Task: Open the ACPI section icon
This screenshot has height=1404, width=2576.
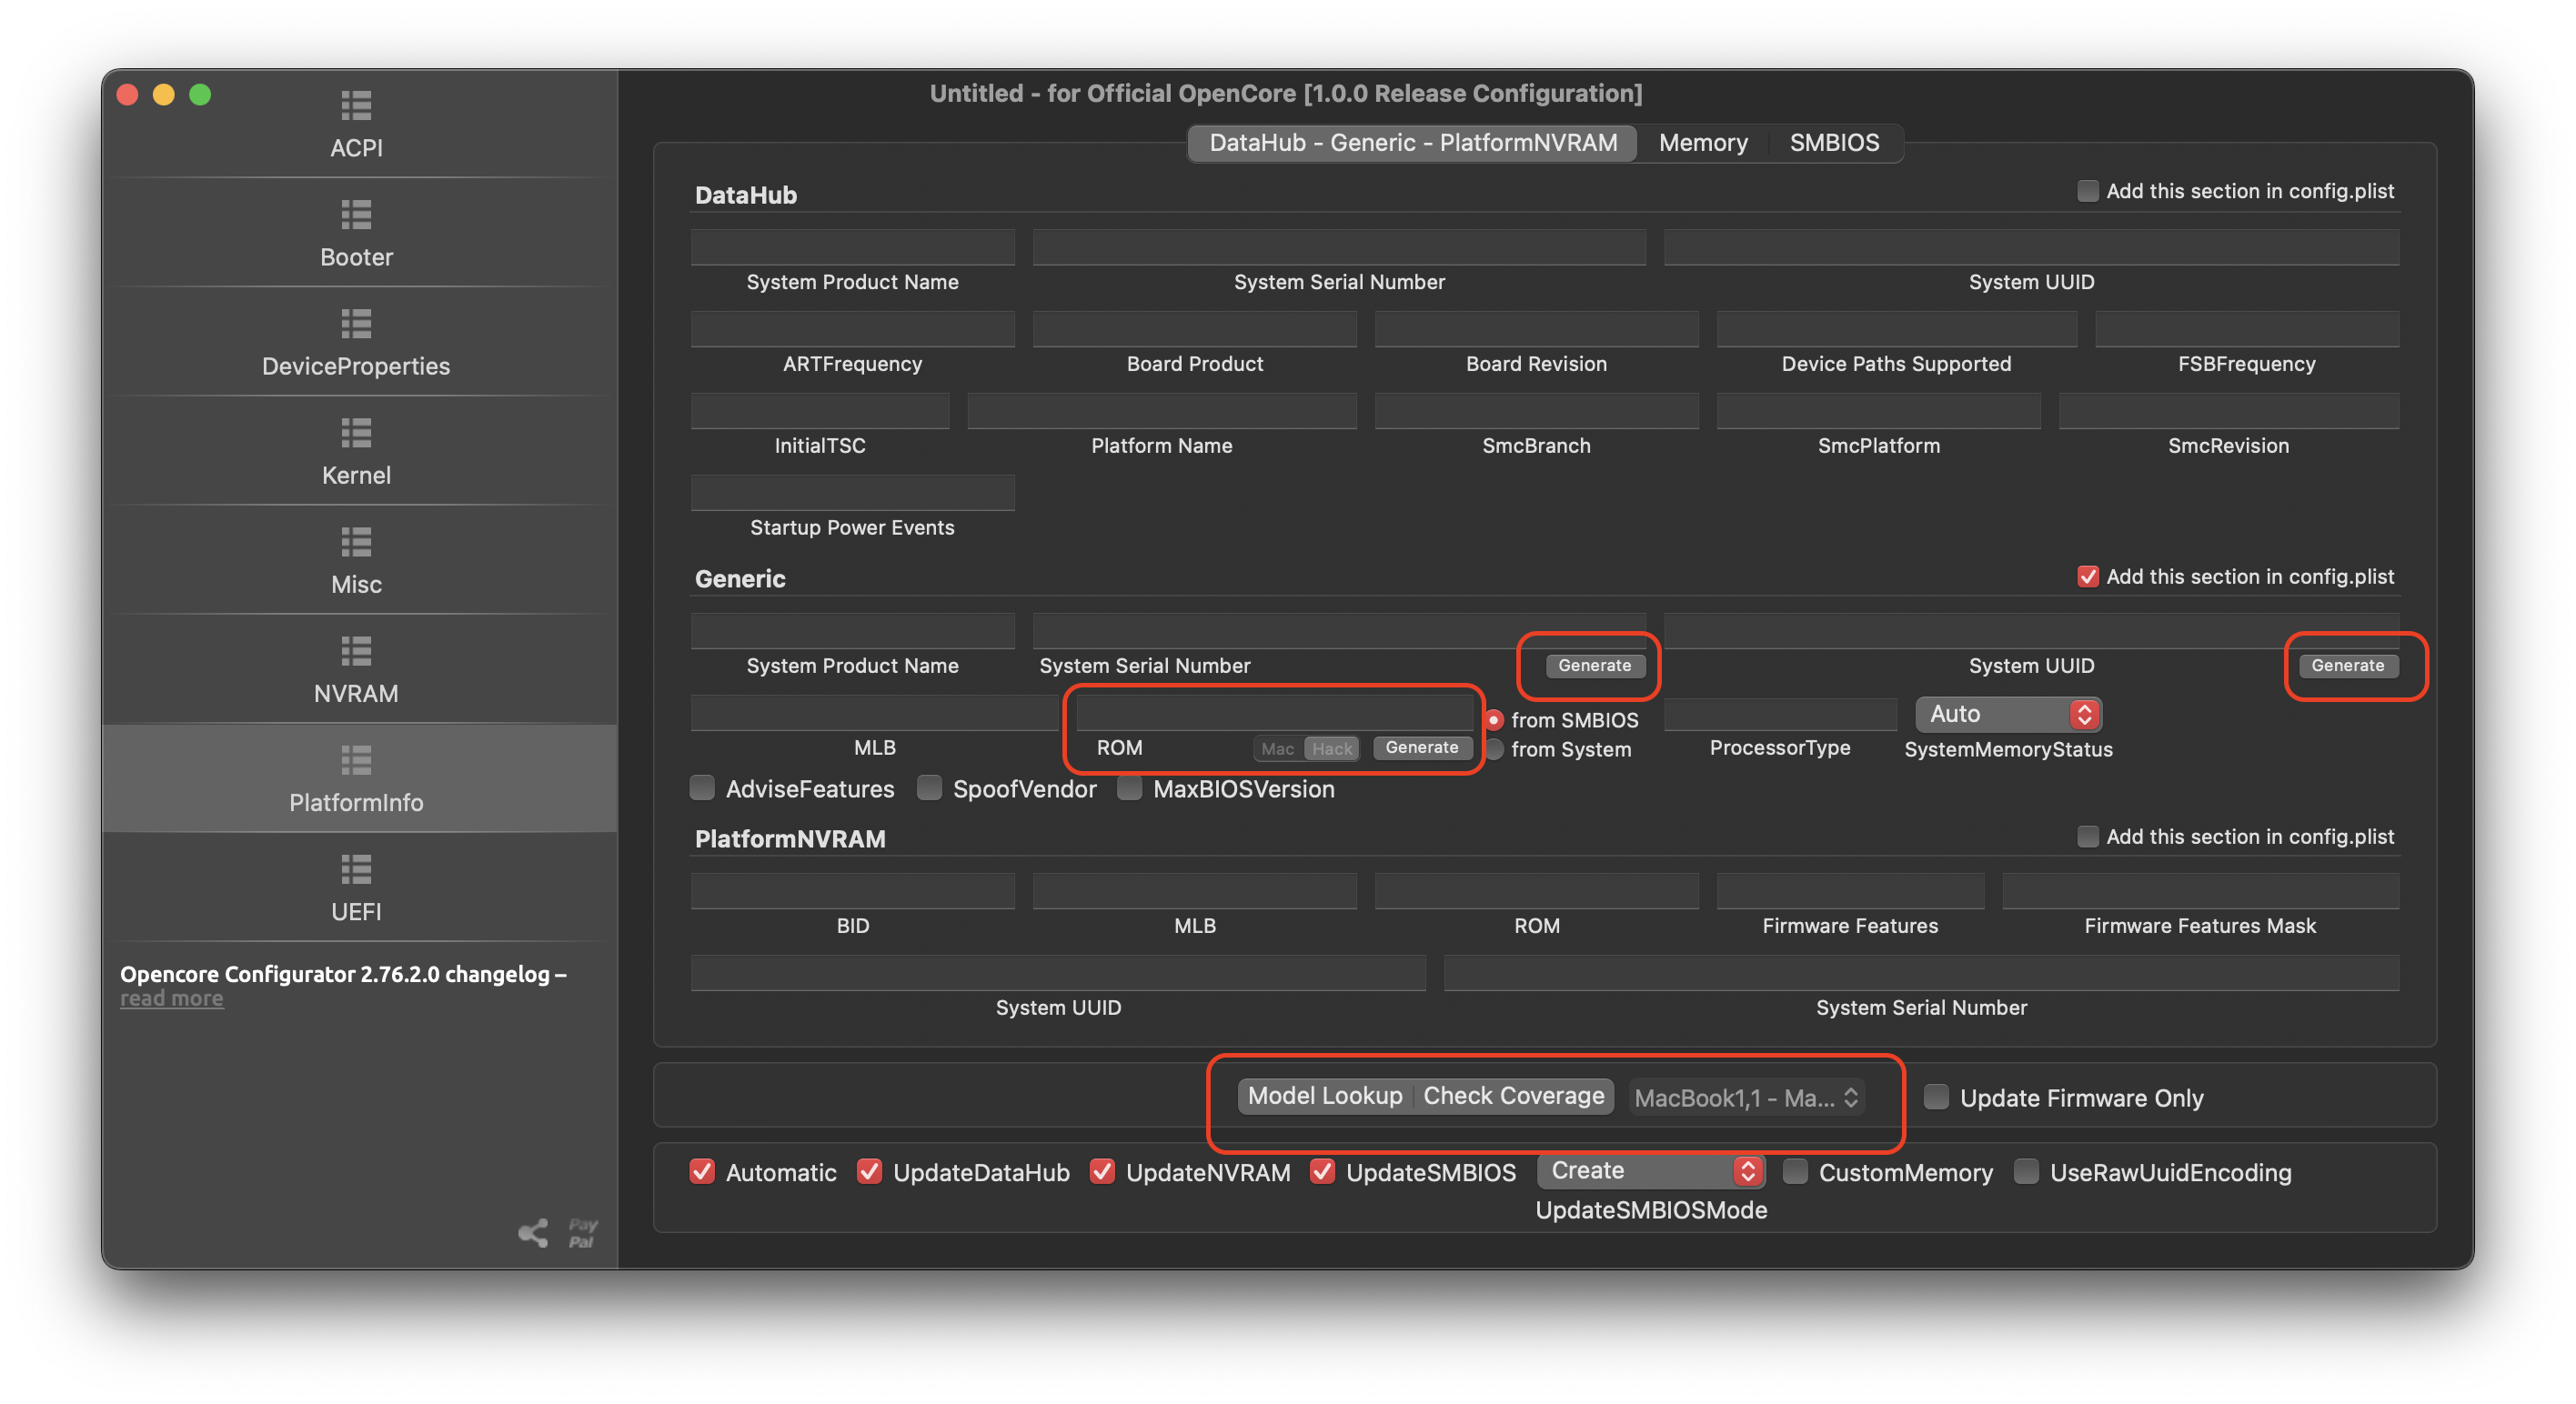Action: click(356, 105)
